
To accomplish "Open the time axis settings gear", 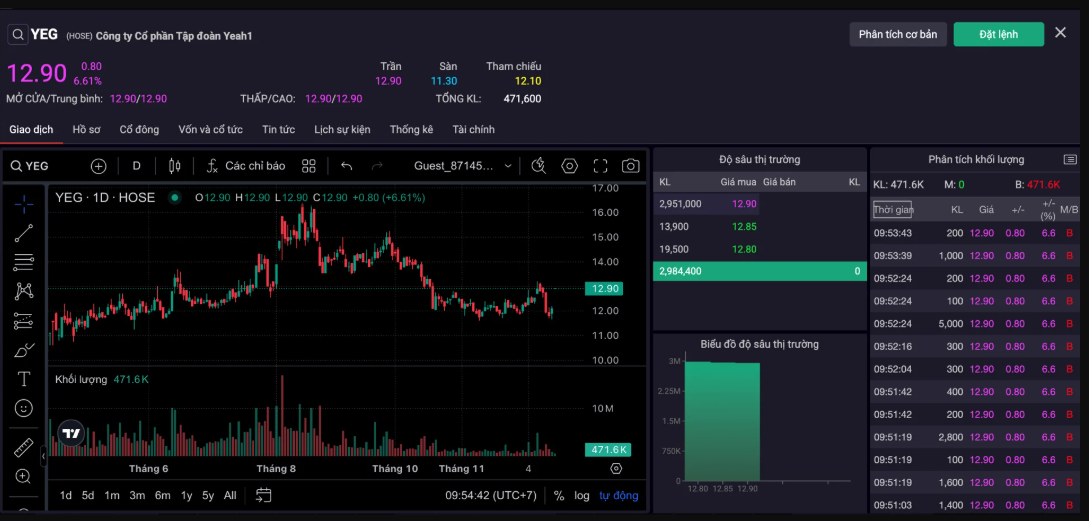I will click(615, 468).
